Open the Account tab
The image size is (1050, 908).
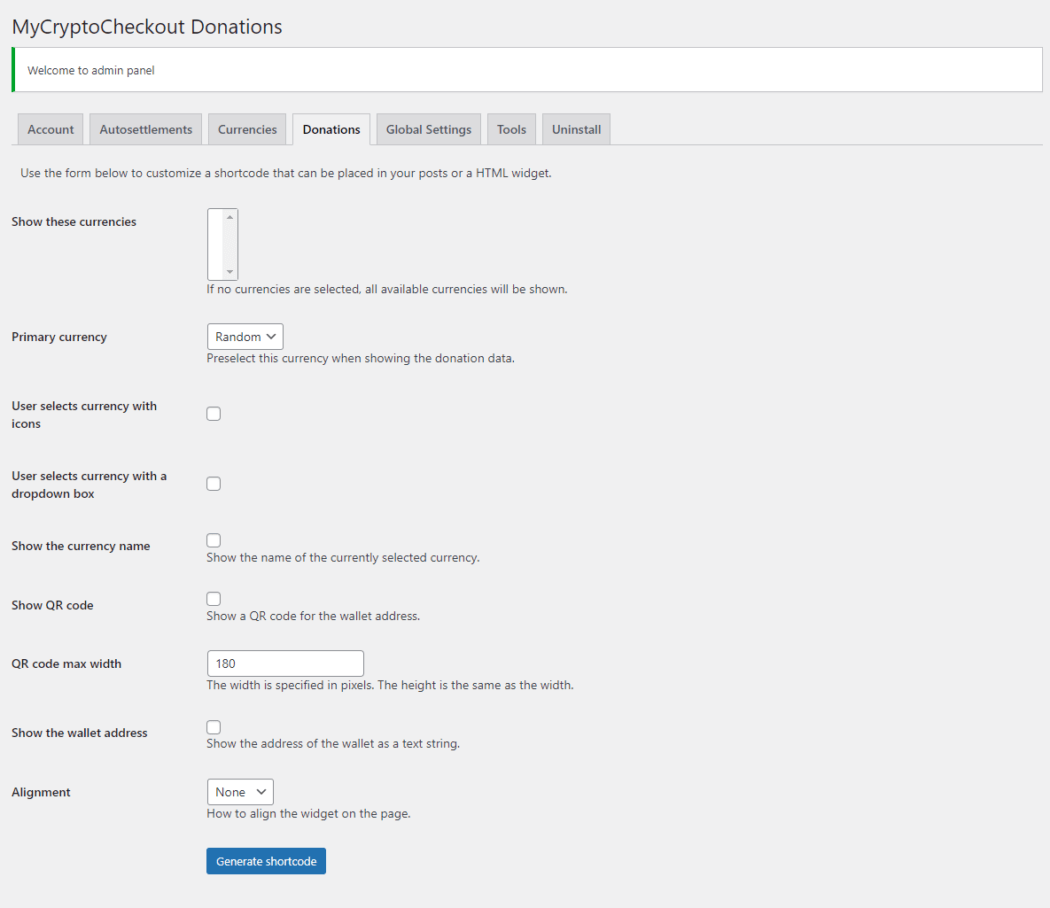coord(50,130)
